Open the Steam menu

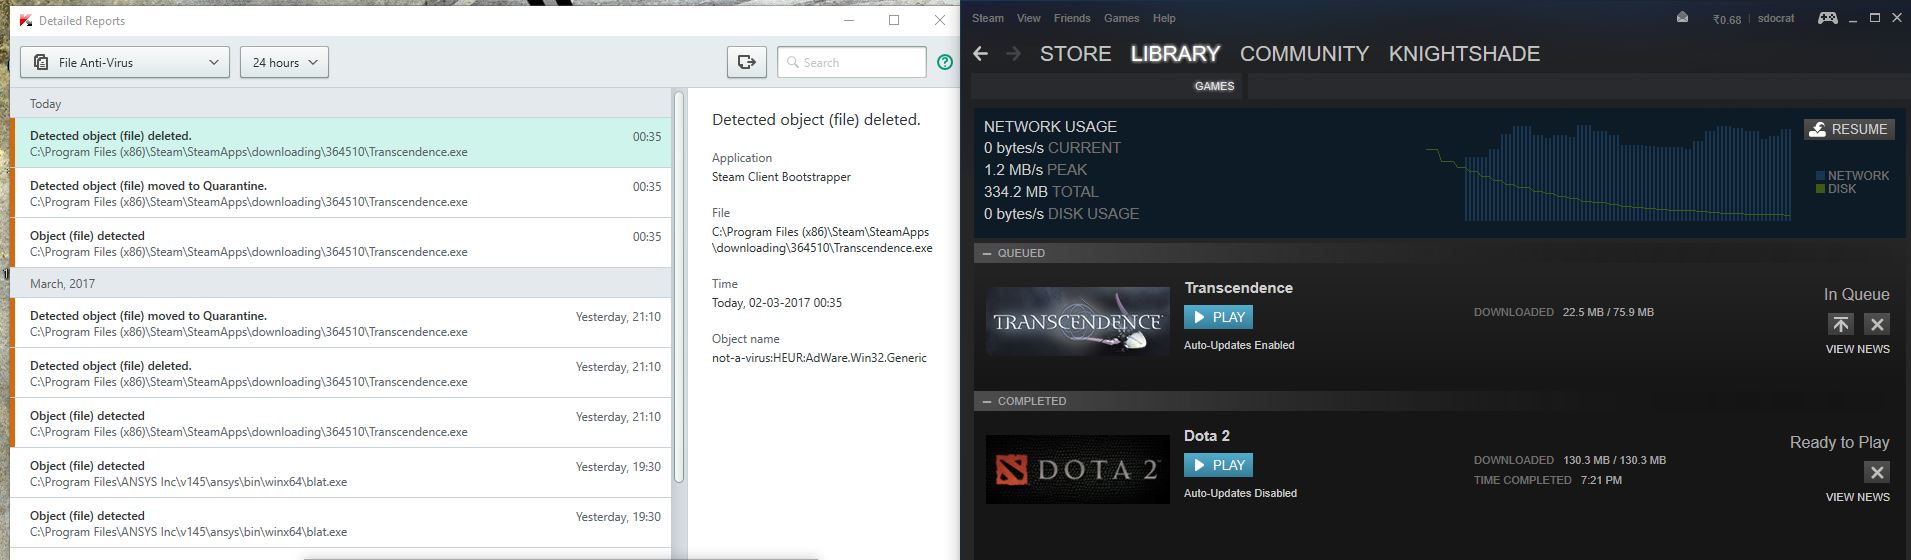point(987,18)
